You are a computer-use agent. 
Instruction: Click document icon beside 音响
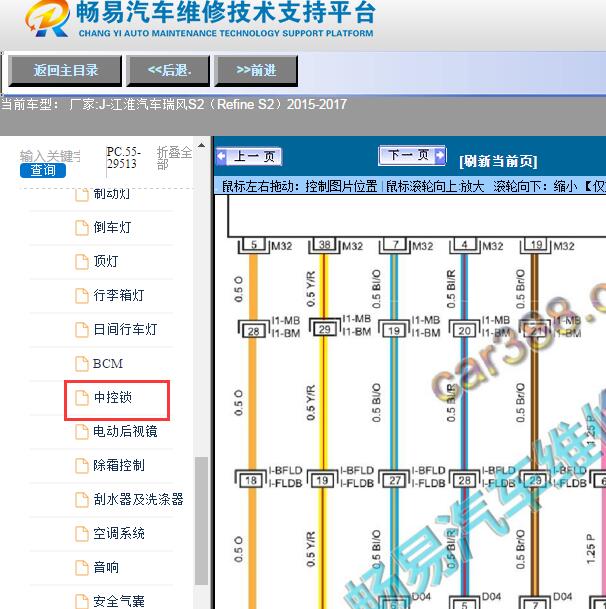click(82, 567)
